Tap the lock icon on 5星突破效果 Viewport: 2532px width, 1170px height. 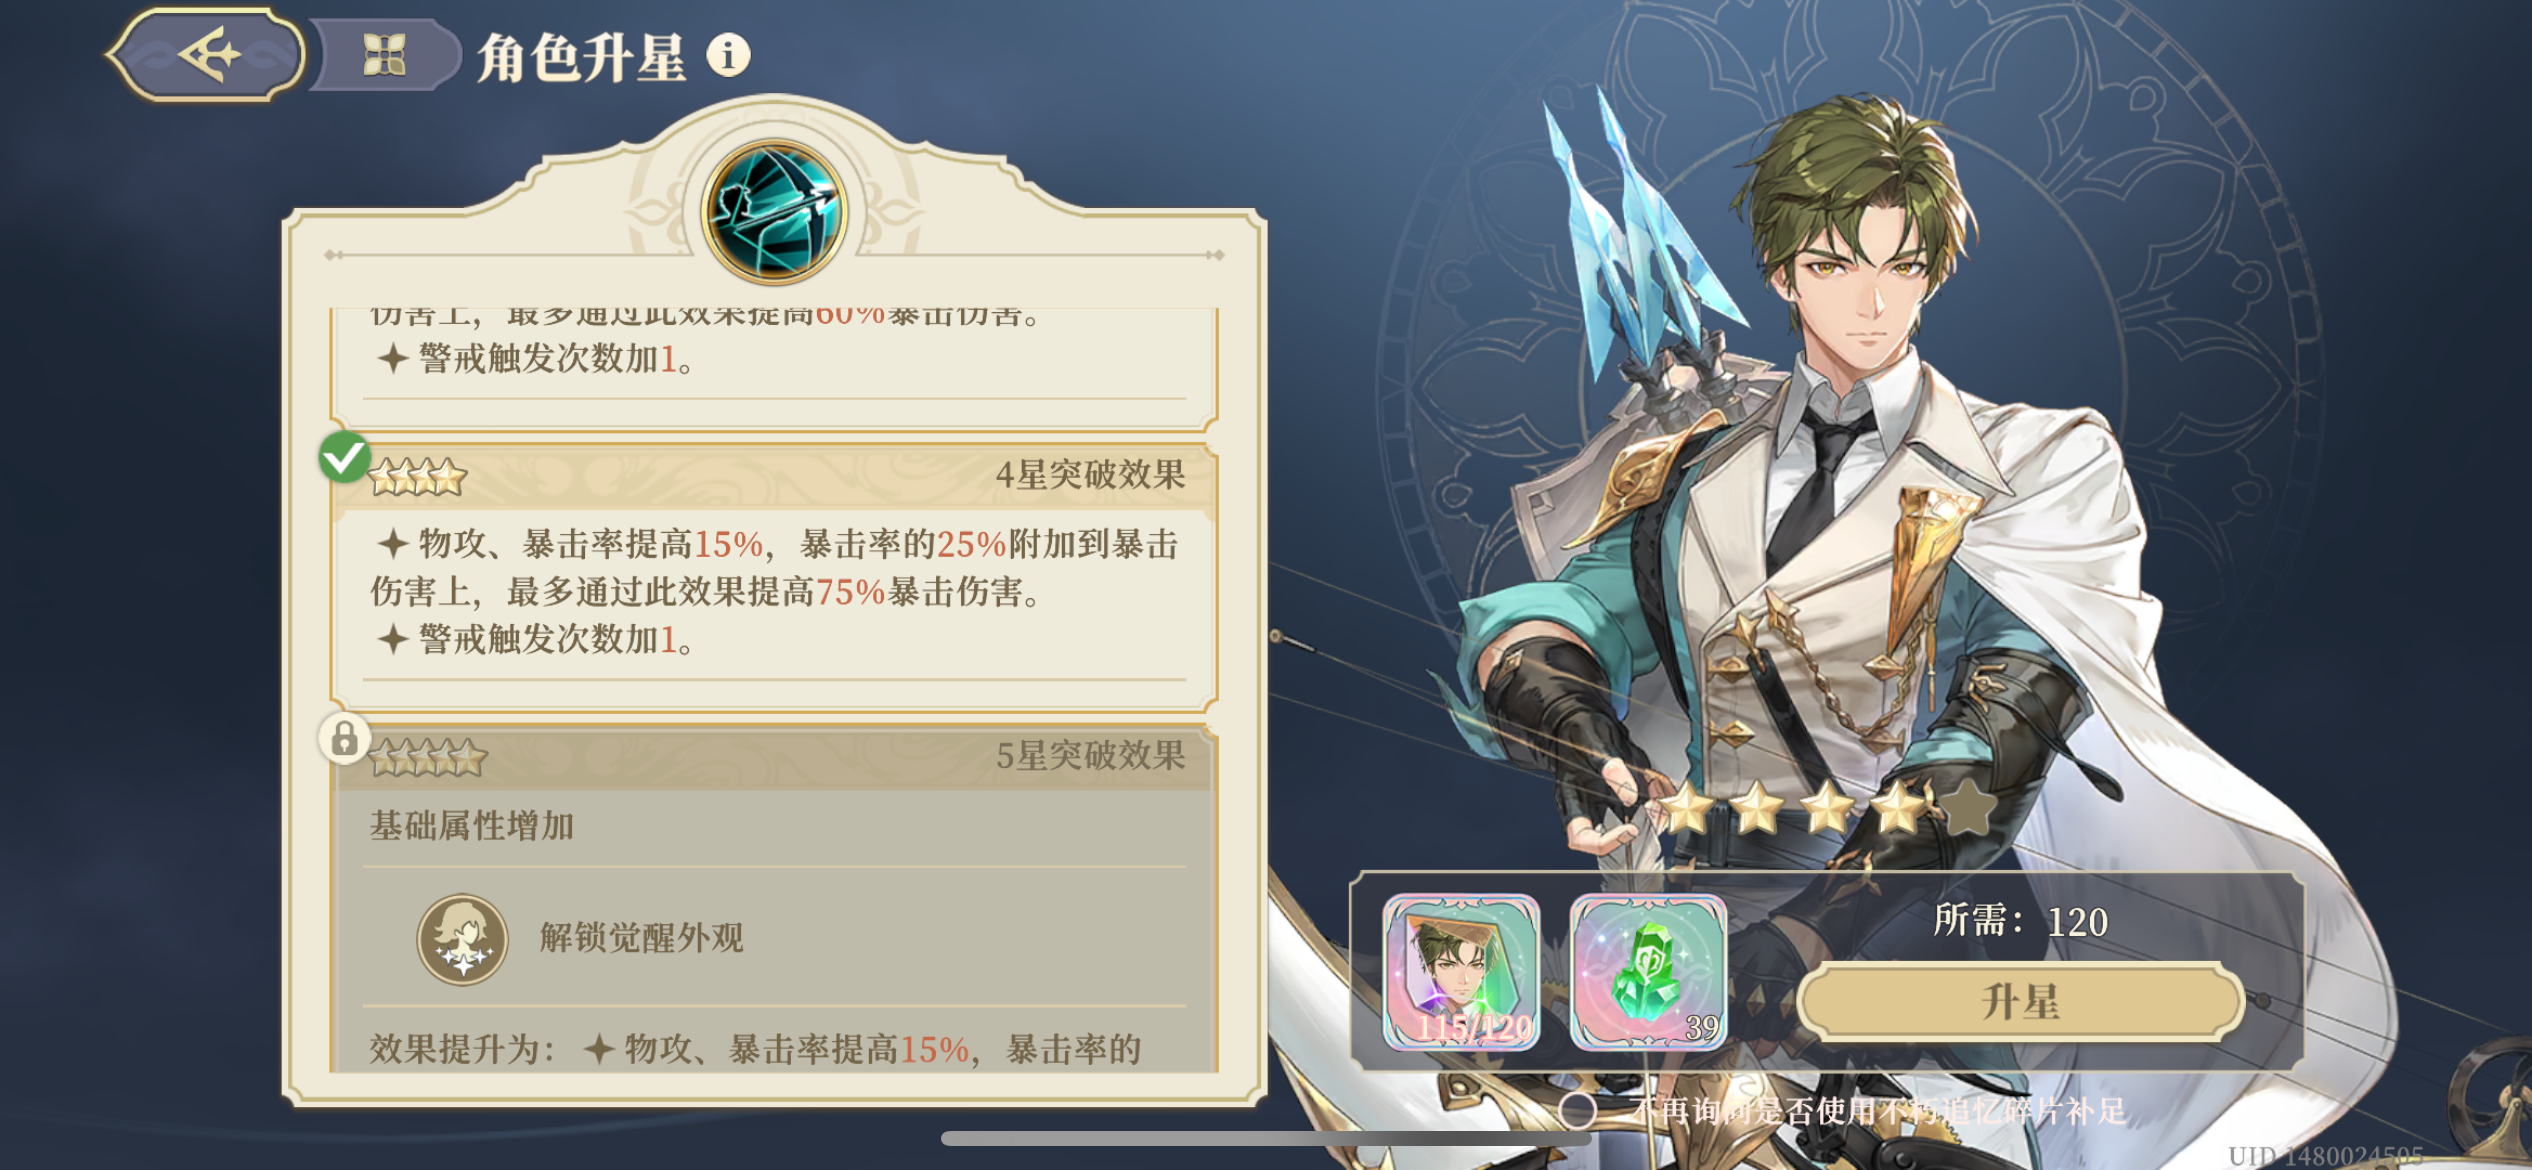point(344,739)
